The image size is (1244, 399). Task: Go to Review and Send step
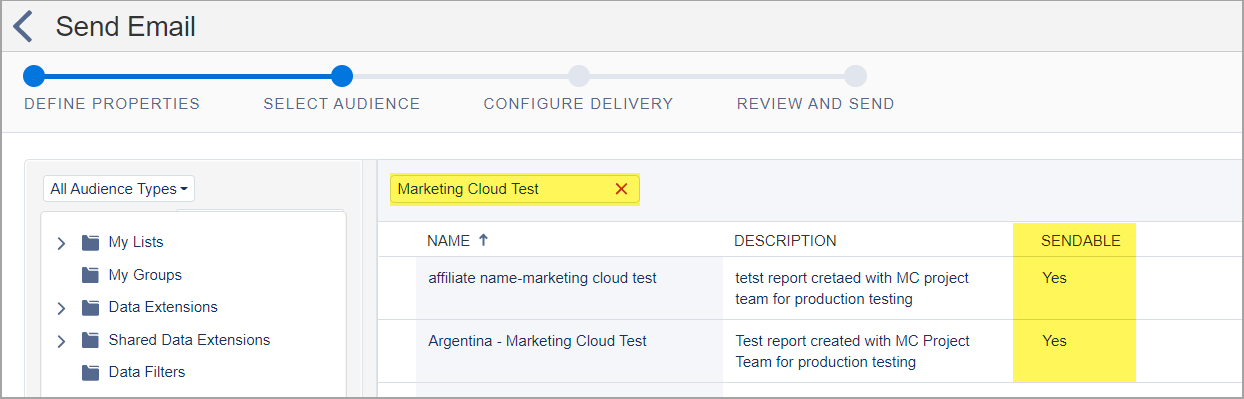(816, 104)
